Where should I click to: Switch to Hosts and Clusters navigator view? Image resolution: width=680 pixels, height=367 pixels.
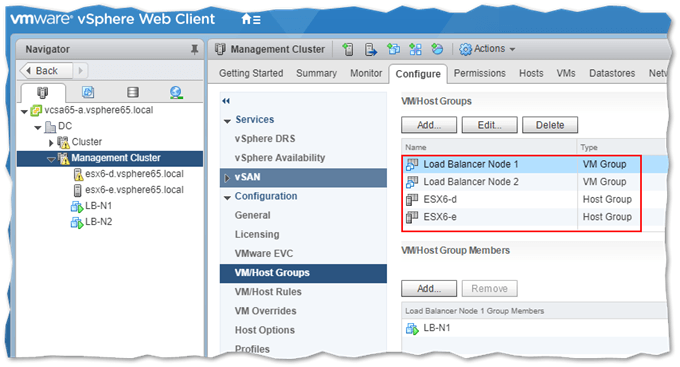(43, 92)
